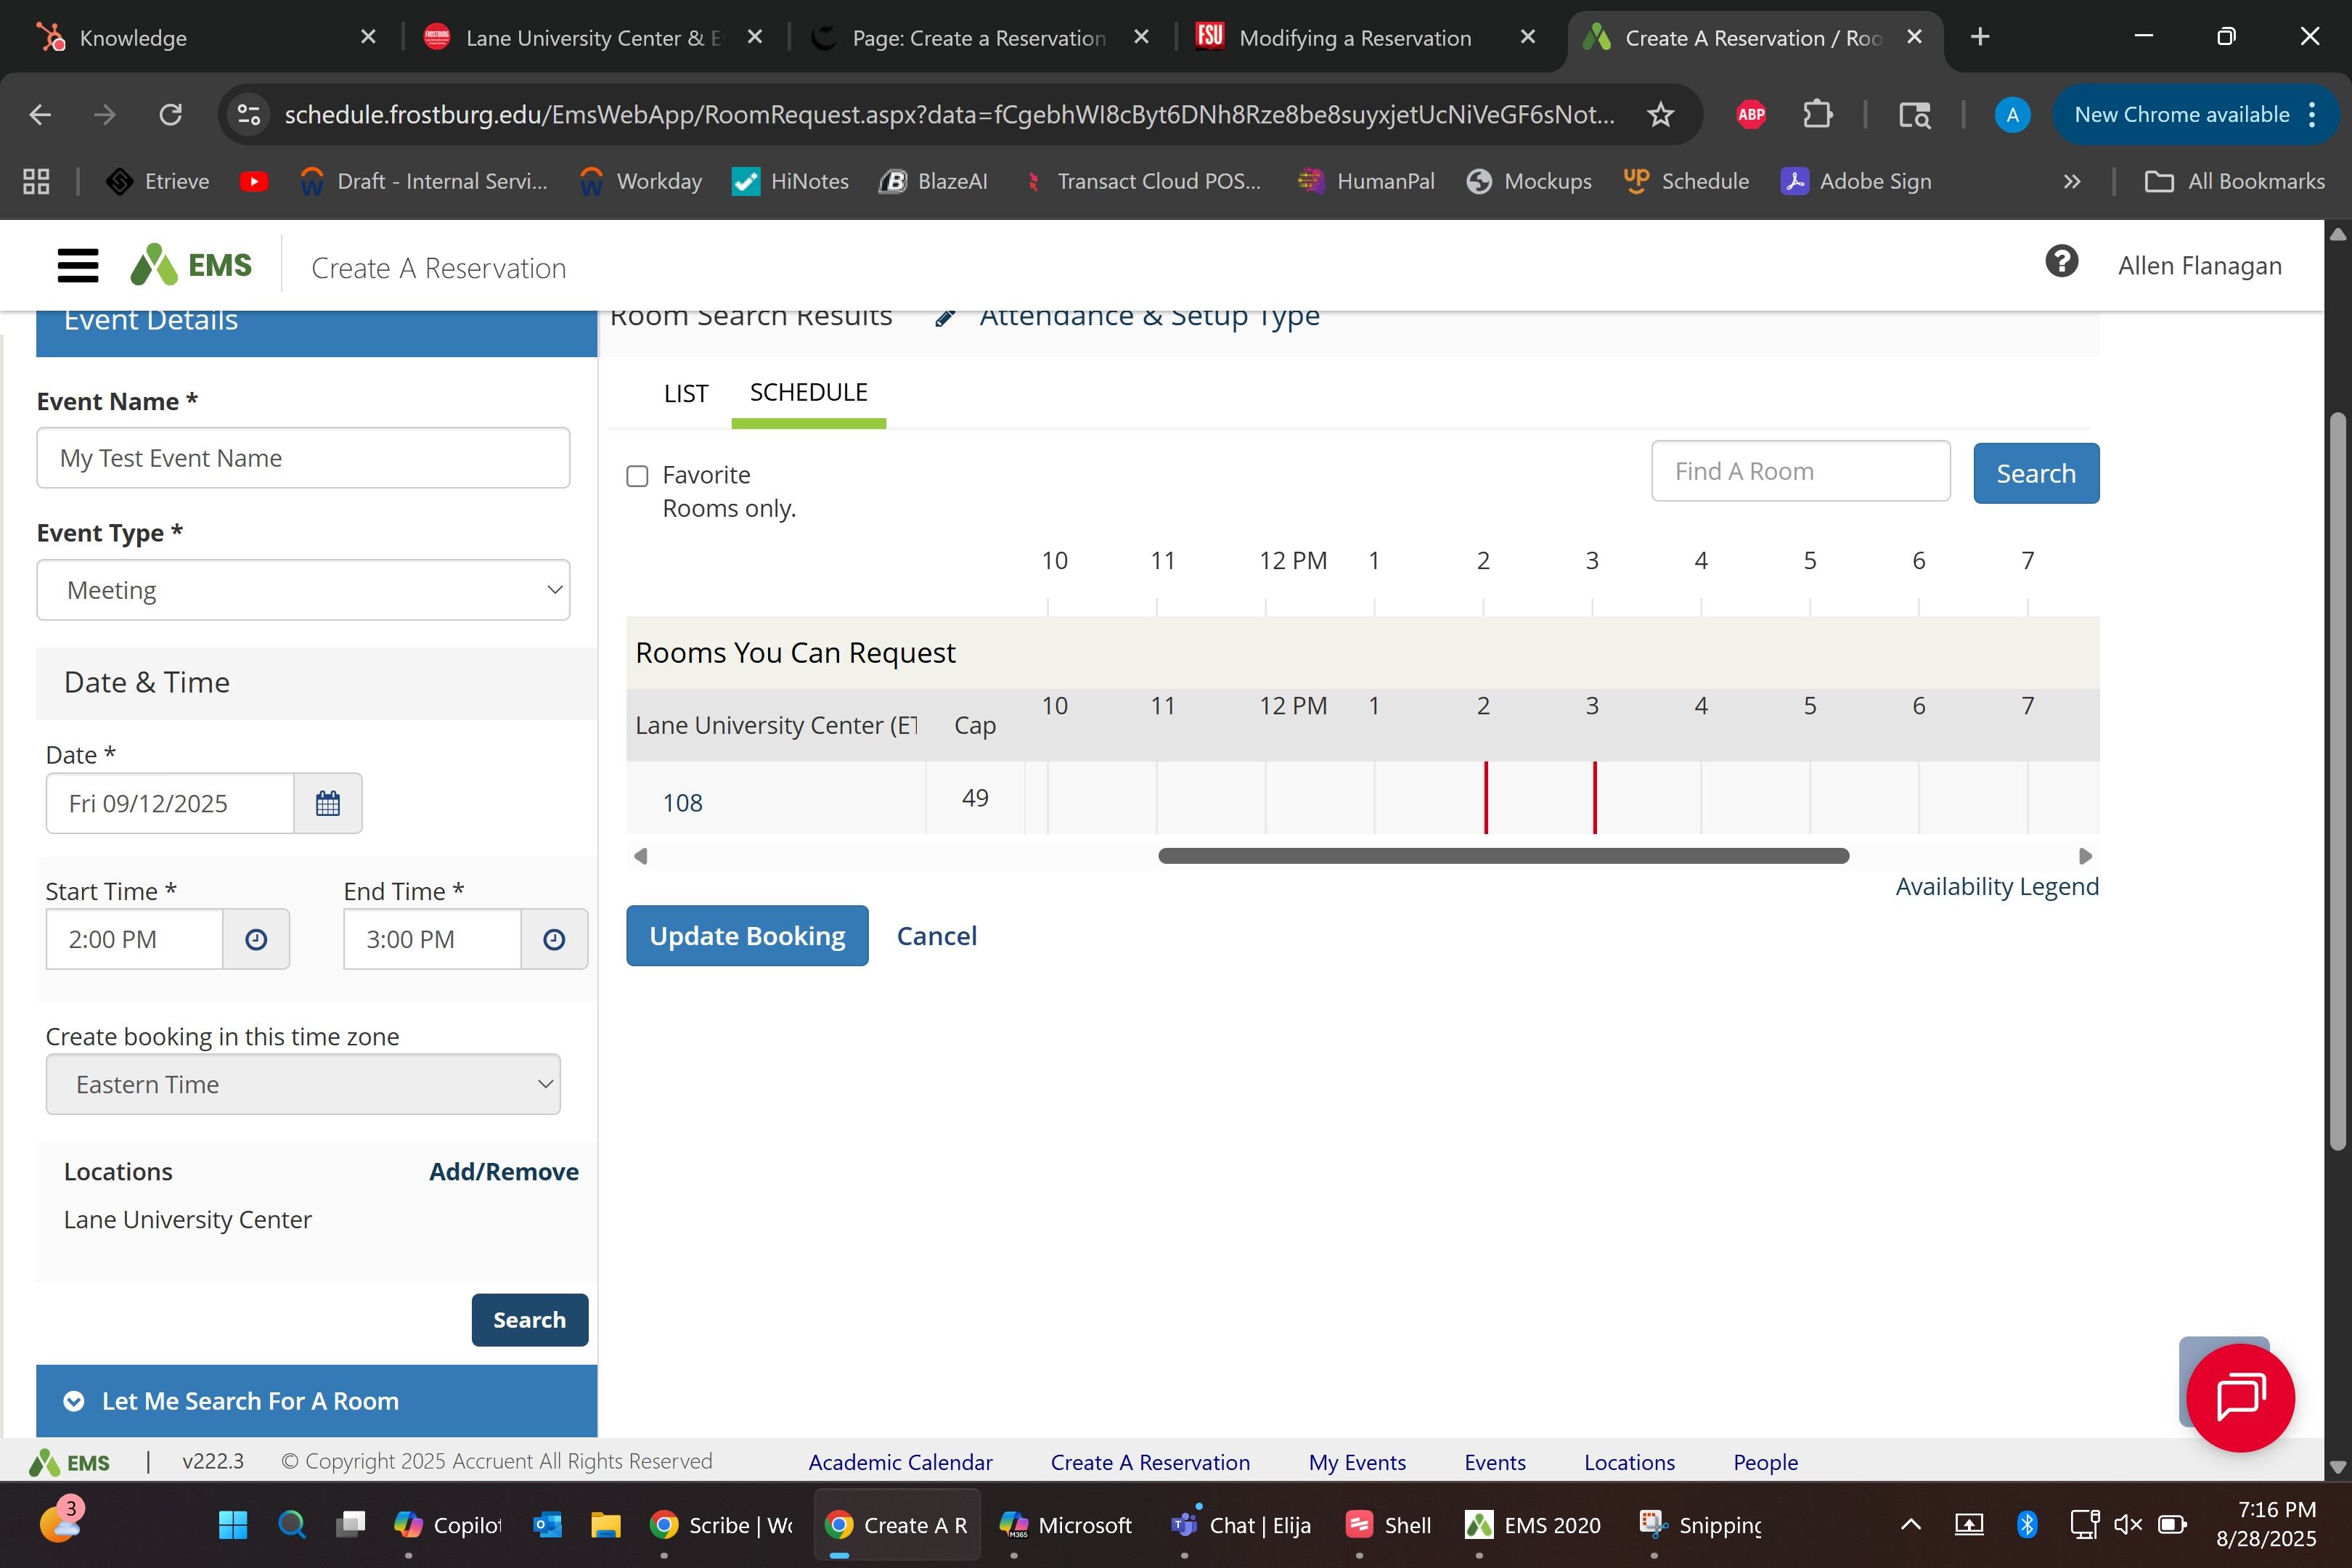Click the End Time clock icon
The width and height of the screenshot is (2352, 1568).
pos(554,939)
